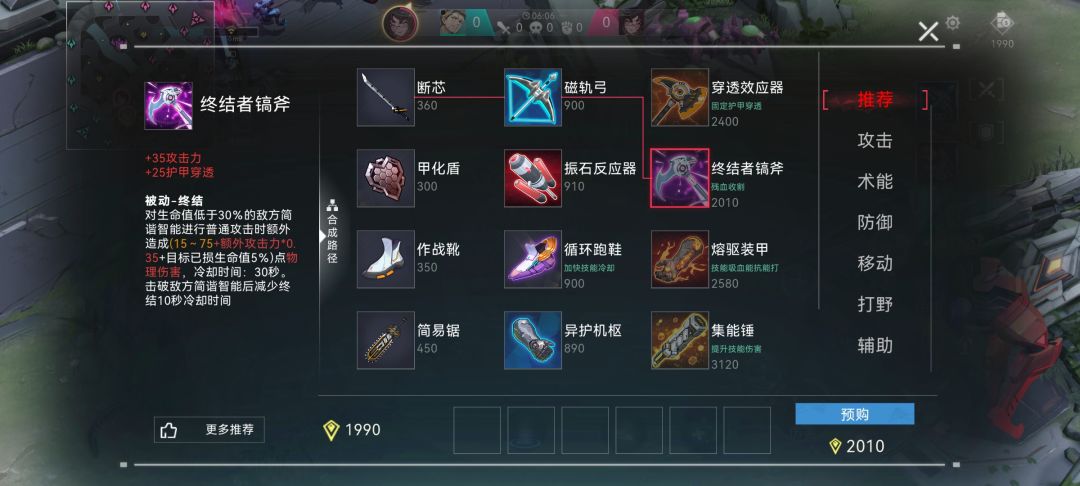Select the 集能锤 hammer item icon
1080x486 pixels.
pos(680,340)
